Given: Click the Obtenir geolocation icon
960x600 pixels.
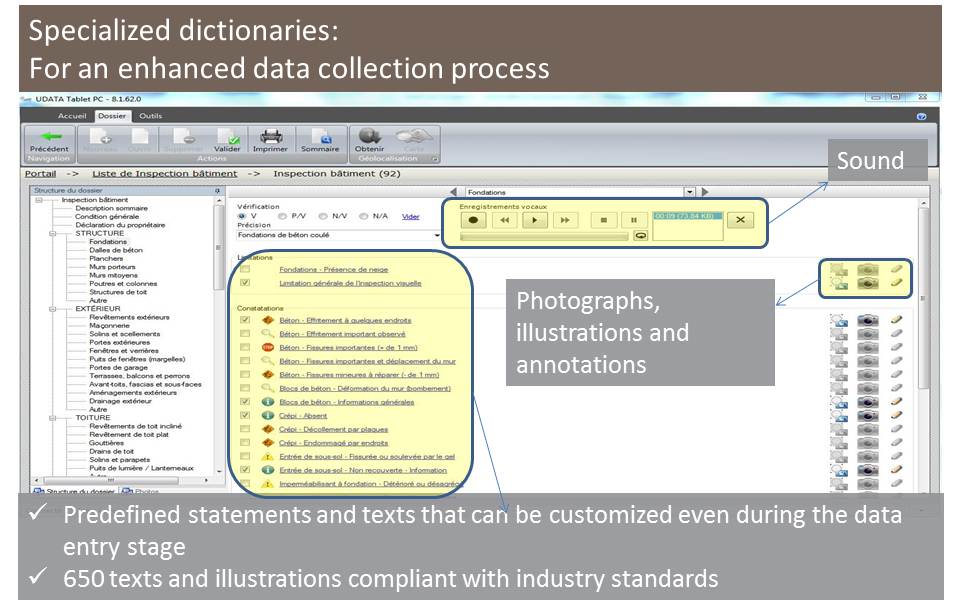Looking at the screenshot, I should [369, 137].
